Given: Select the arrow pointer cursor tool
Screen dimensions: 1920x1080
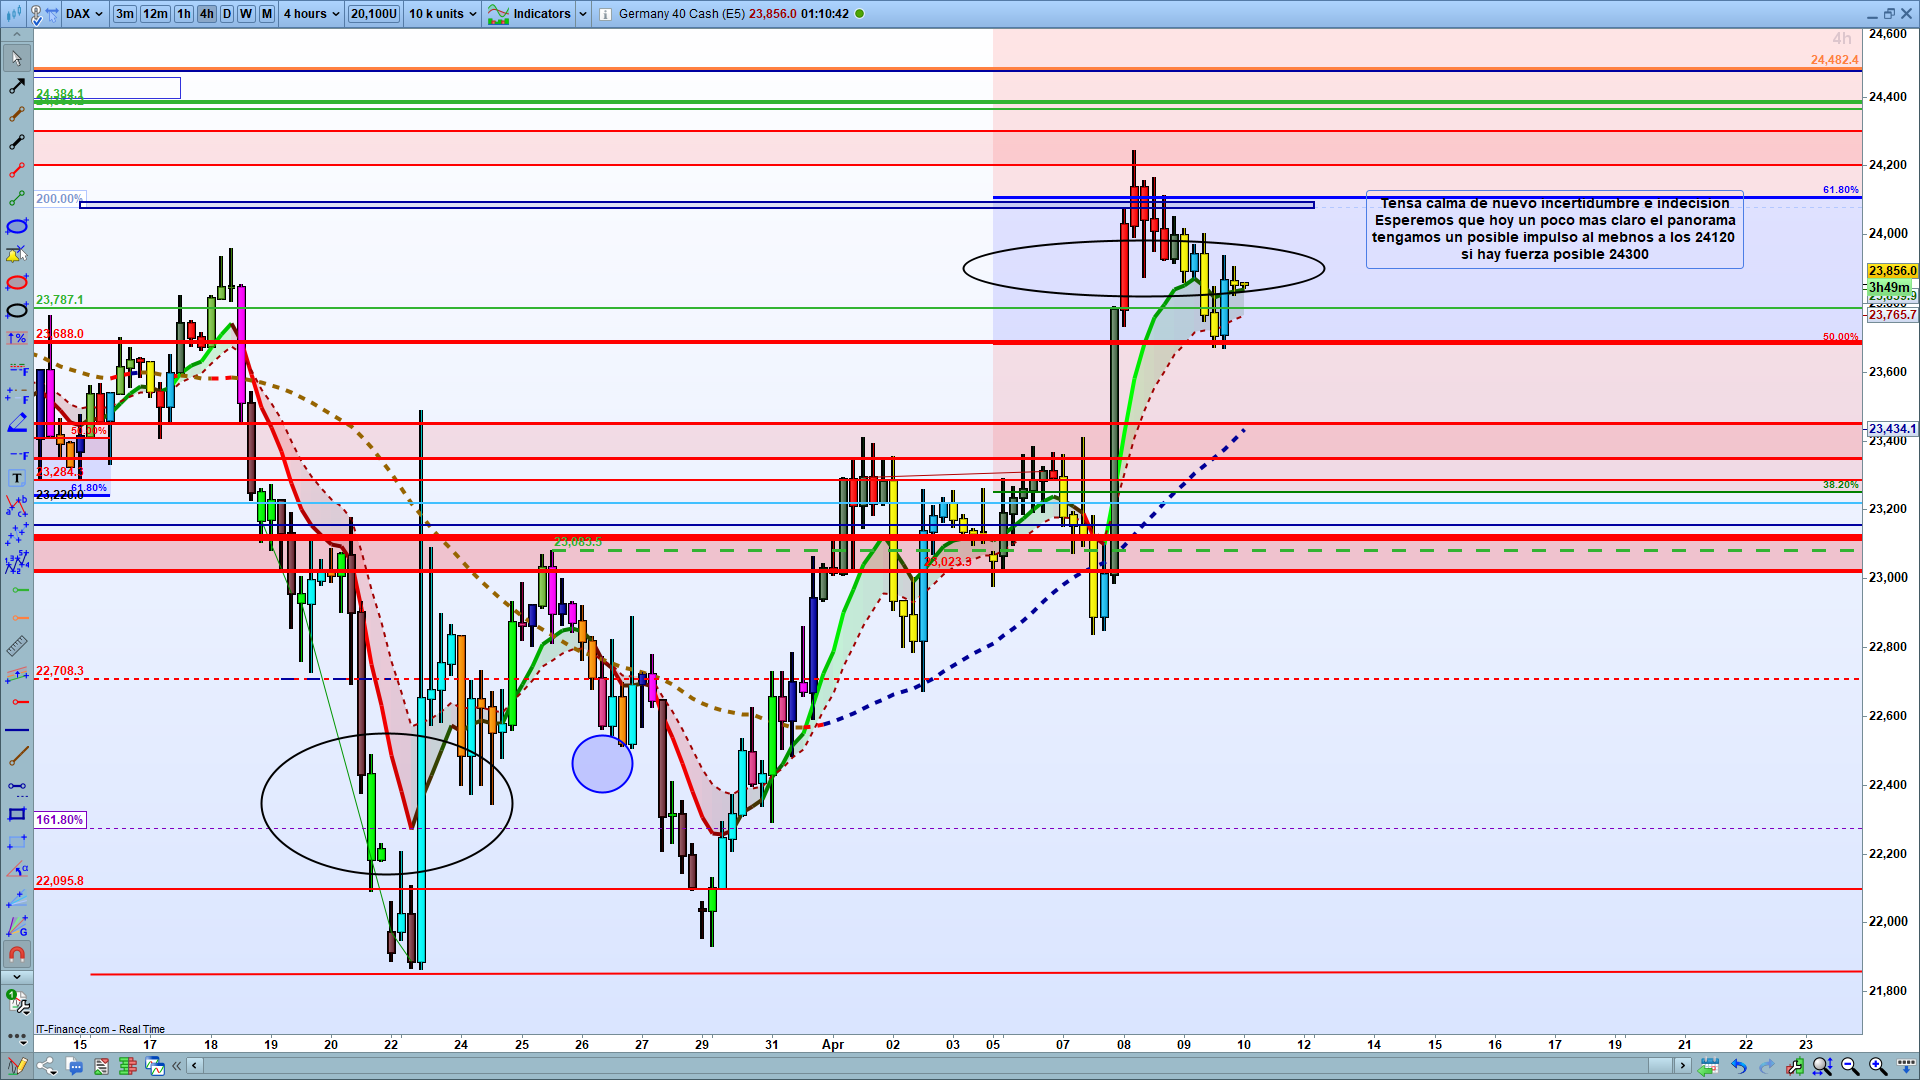Looking at the screenshot, I should [x=17, y=58].
